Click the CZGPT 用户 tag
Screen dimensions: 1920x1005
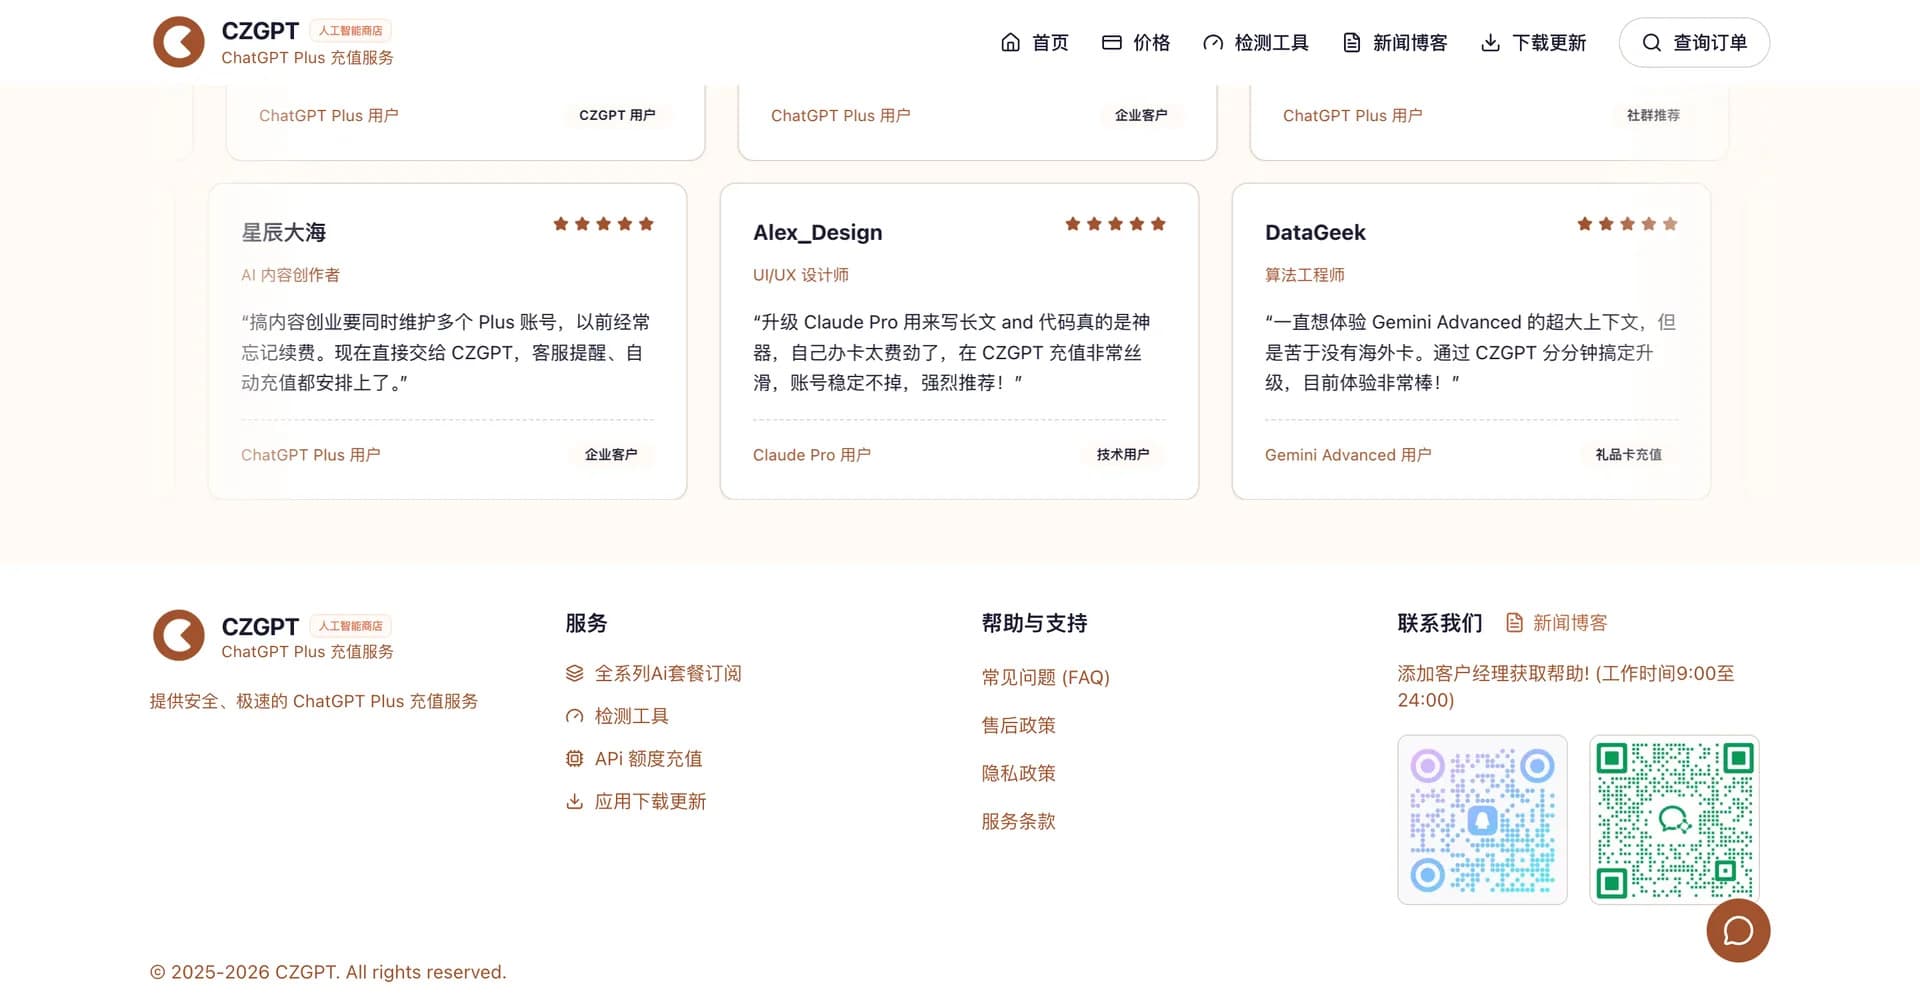617,115
